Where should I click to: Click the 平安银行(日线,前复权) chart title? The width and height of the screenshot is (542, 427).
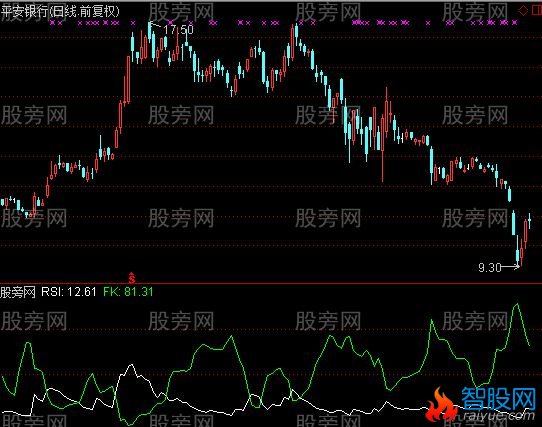pyautogui.click(x=60, y=11)
